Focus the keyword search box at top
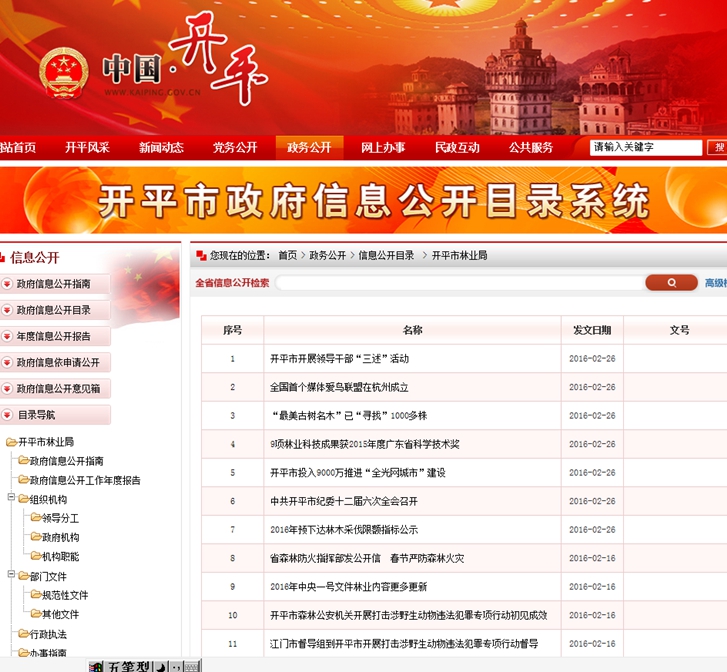Viewport: 727px width, 672px height. click(x=646, y=147)
